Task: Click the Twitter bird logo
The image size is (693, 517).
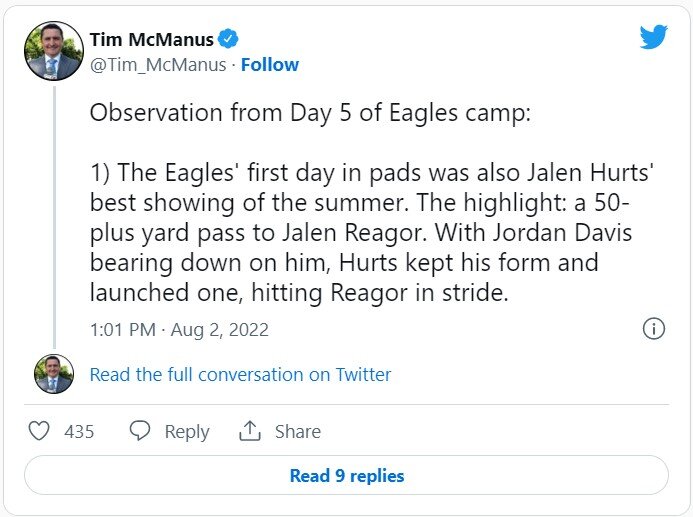Action: tap(653, 38)
